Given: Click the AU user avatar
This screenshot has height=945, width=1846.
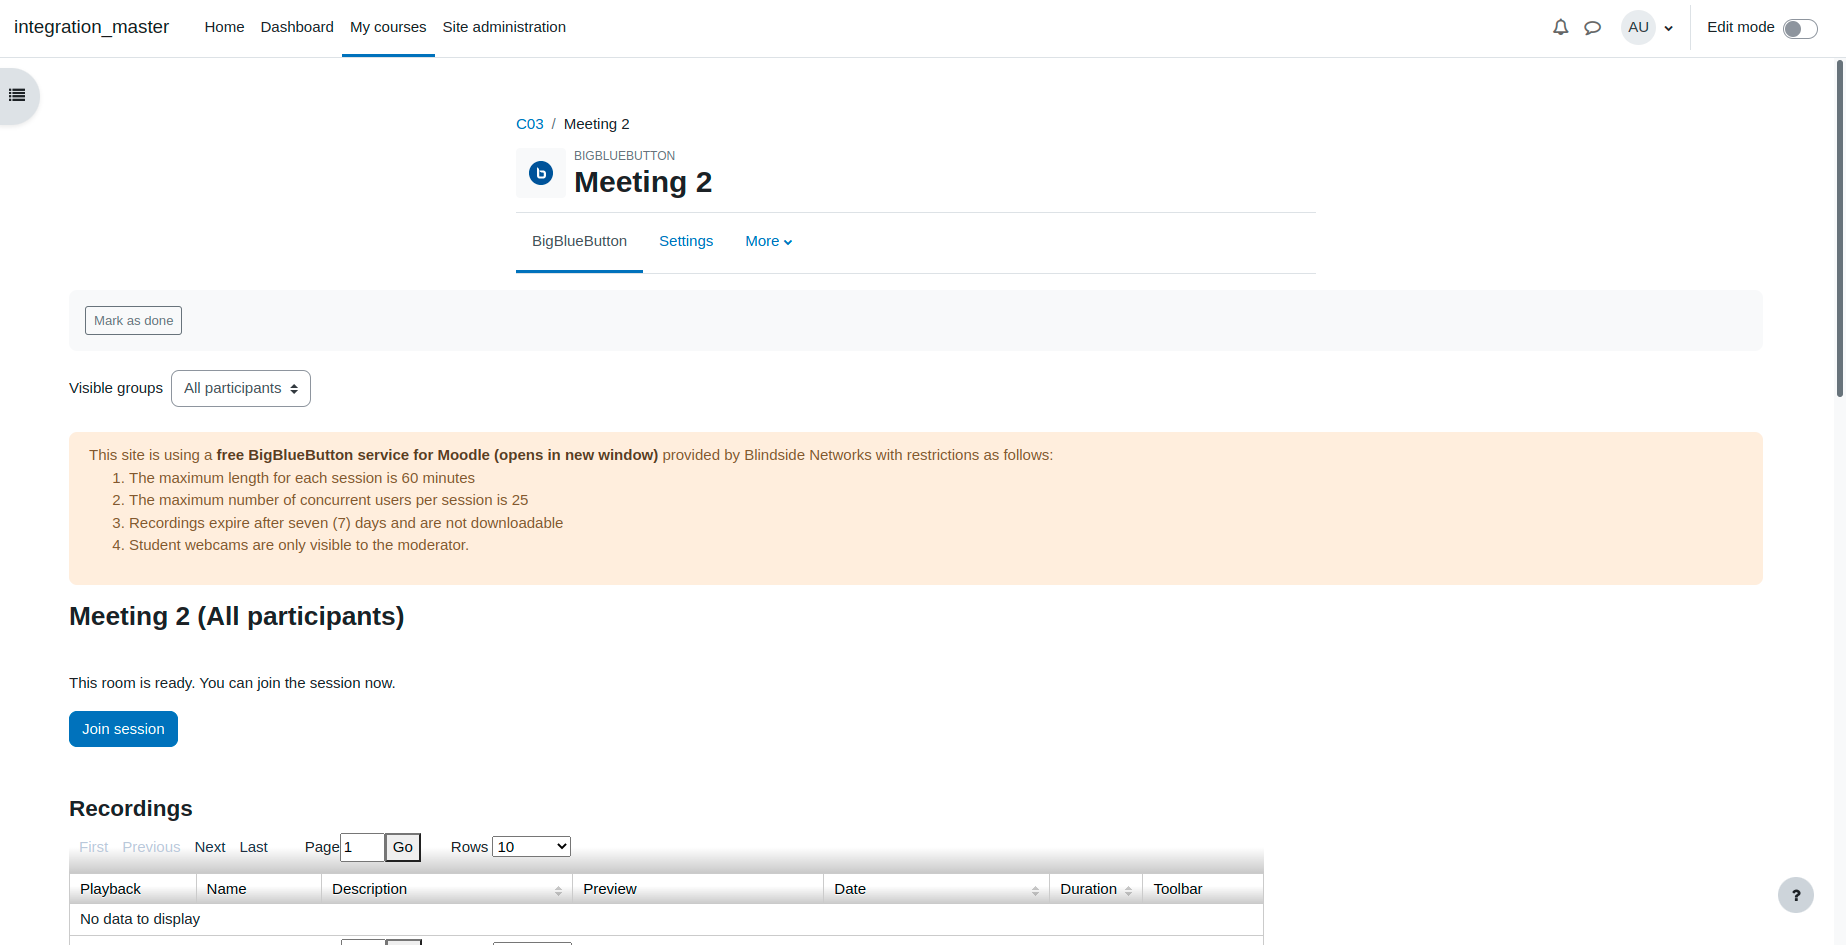Looking at the screenshot, I should pyautogui.click(x=1638, y=27).
